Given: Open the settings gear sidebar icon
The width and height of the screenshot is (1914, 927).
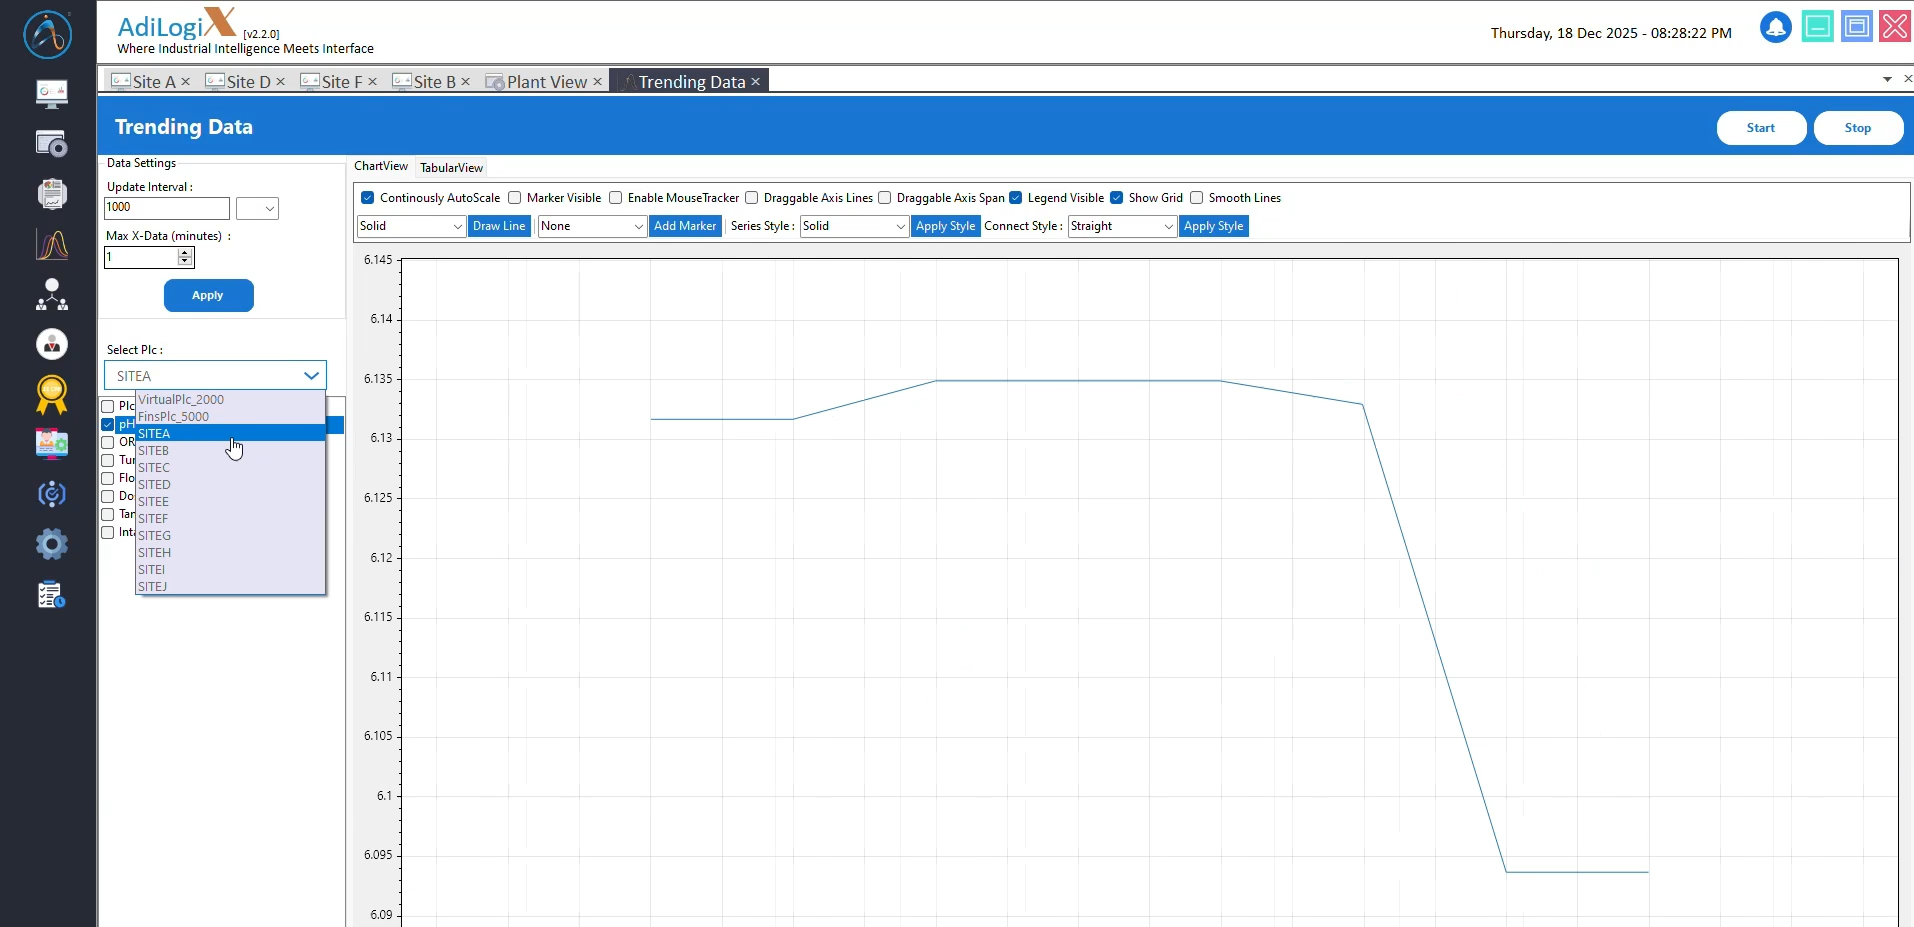Looking at the screenshot, I should 51,544.
